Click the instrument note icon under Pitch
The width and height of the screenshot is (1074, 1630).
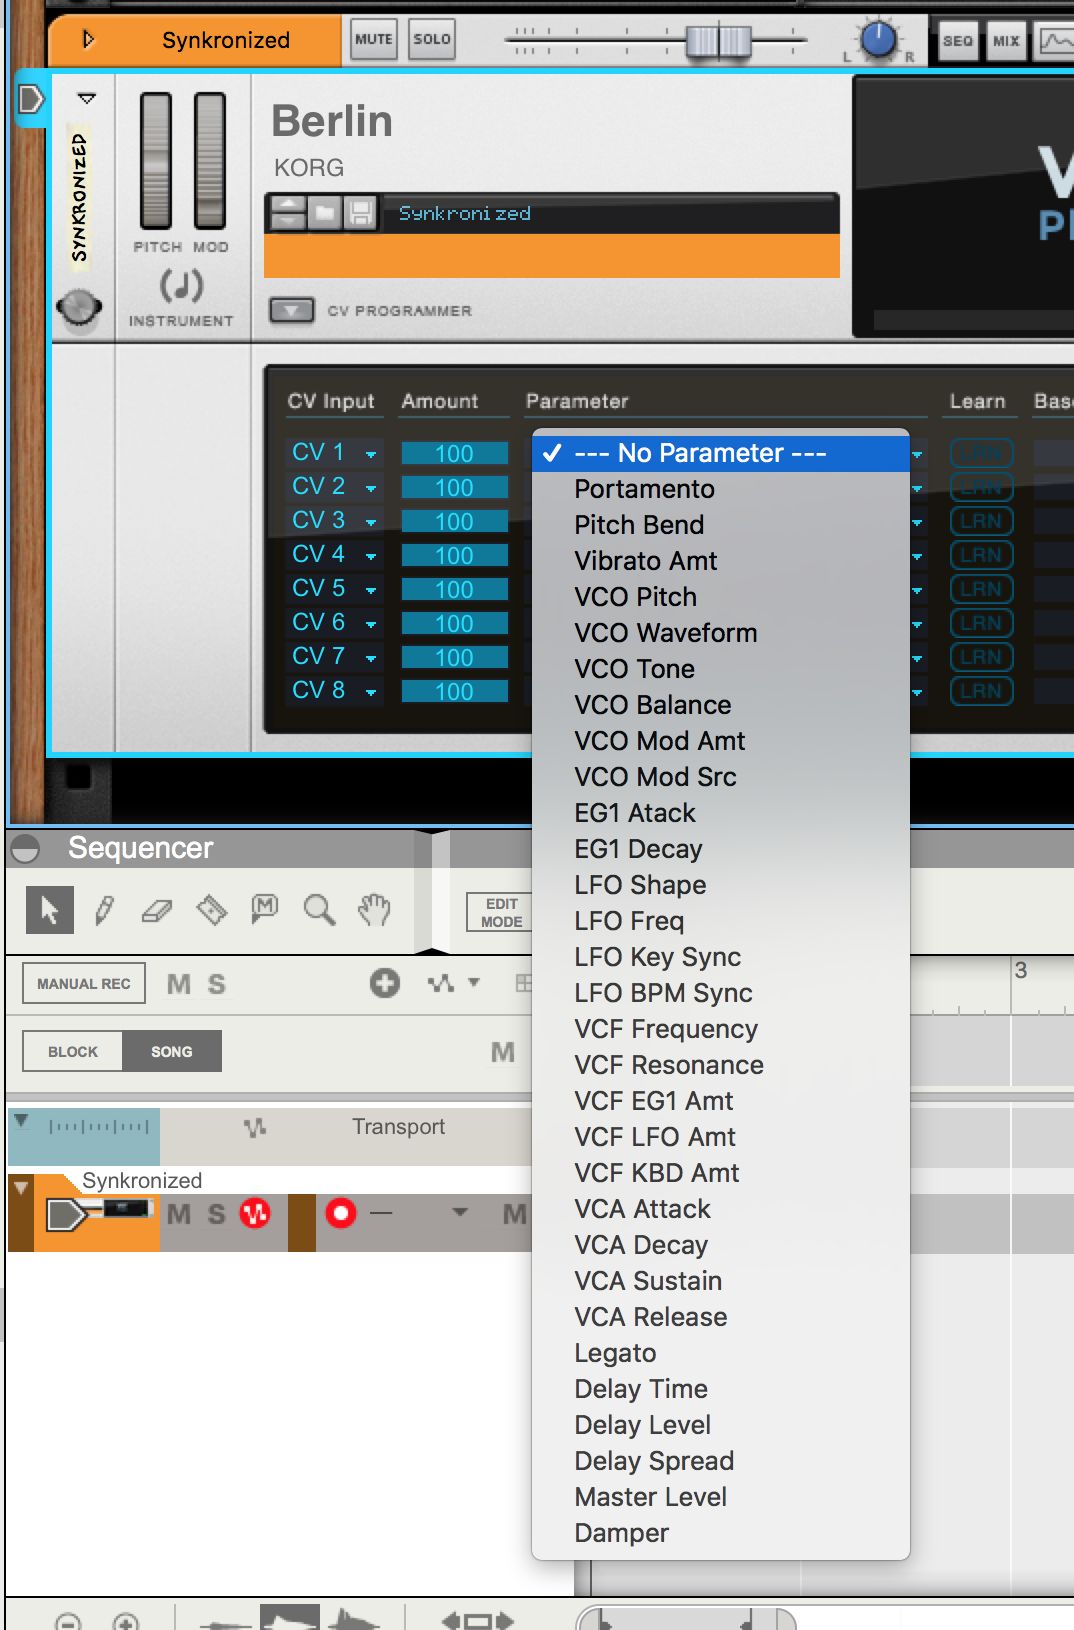[x=181, y=286]
